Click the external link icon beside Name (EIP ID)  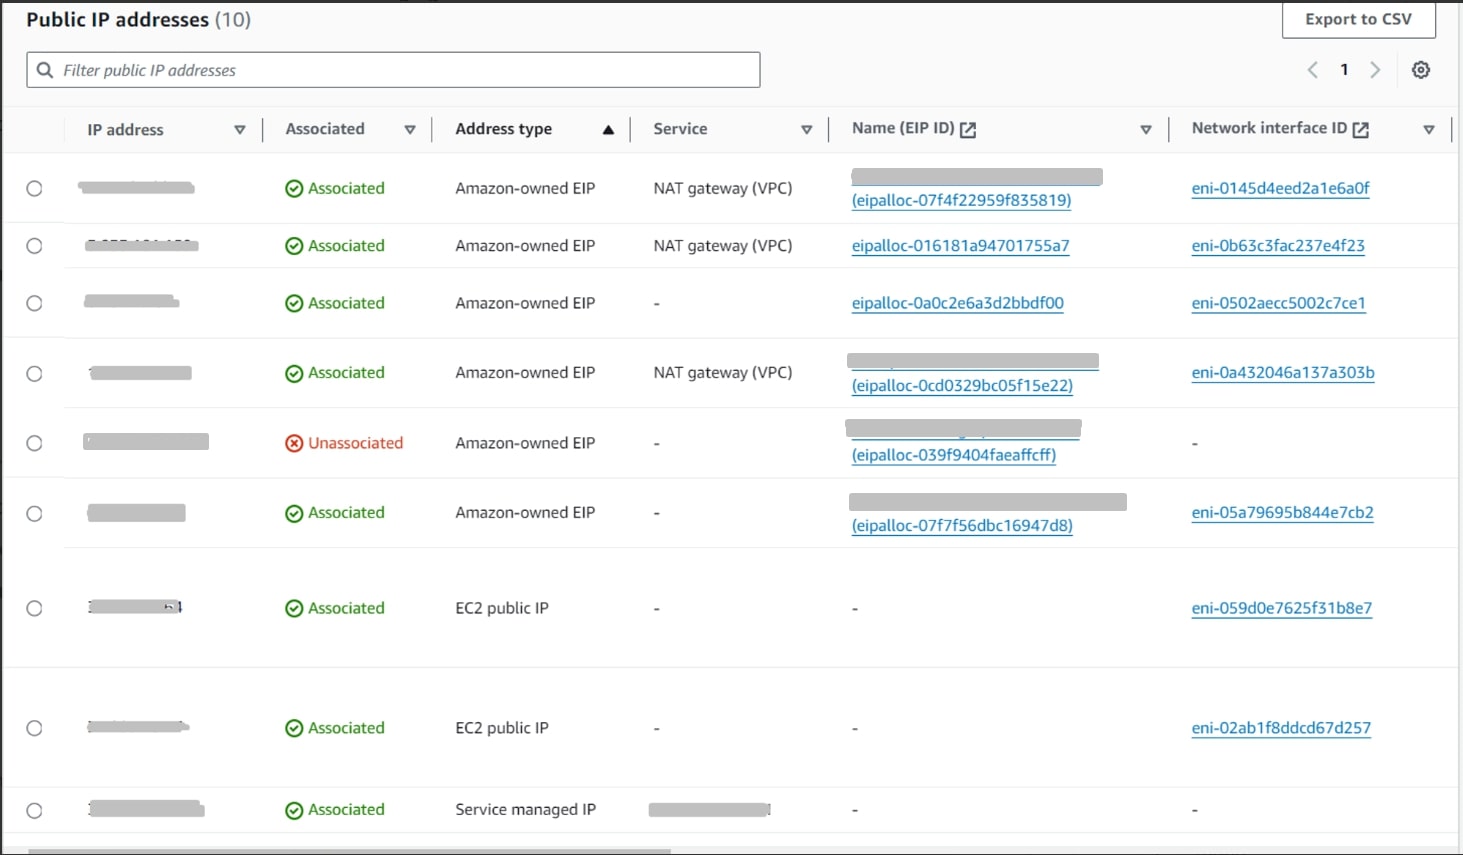coord(966,128)
